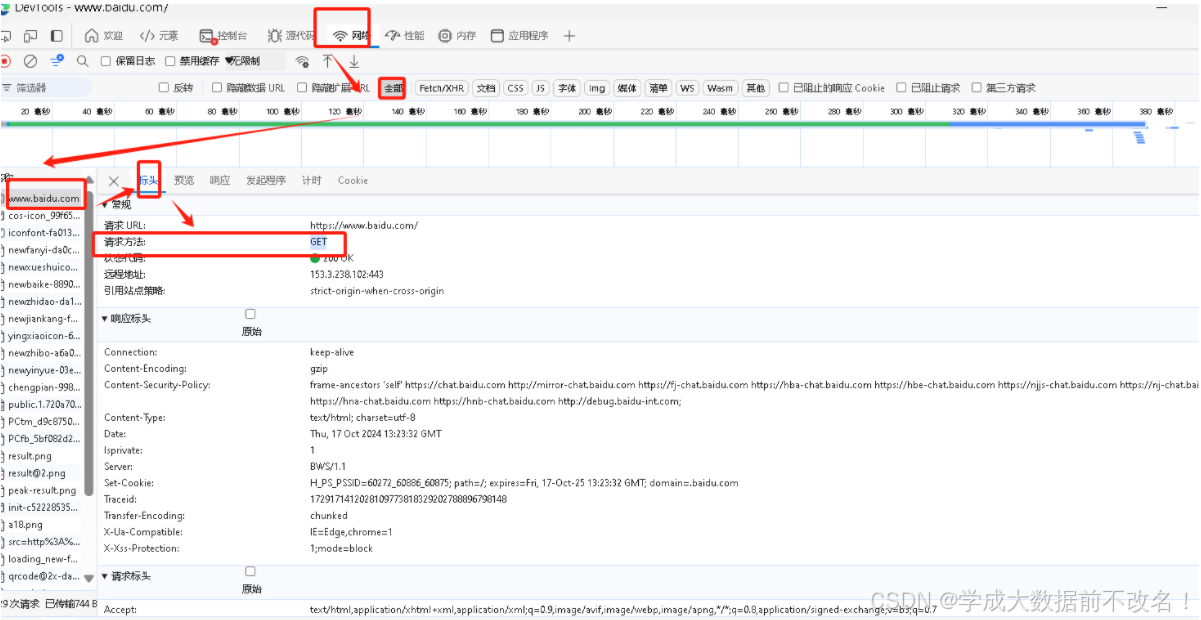Apply the Fetch/XHR request filter

[x=441, y=87]
